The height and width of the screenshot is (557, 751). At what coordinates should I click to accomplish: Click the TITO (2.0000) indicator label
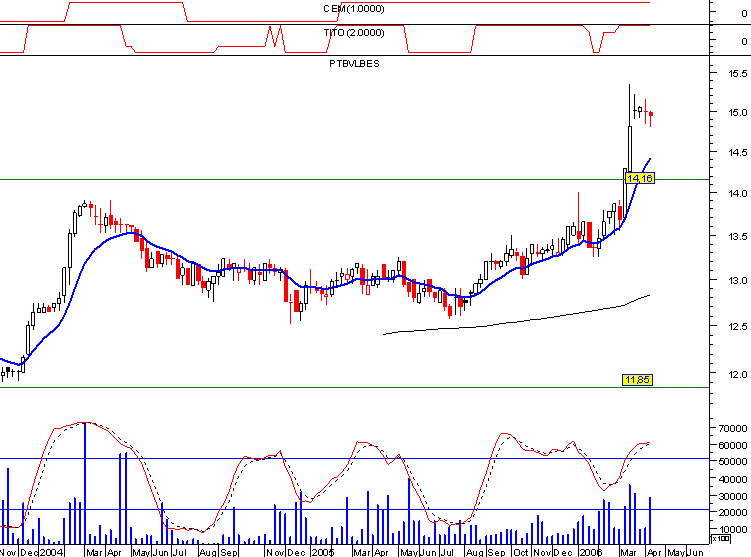click(x=354, y=33)
